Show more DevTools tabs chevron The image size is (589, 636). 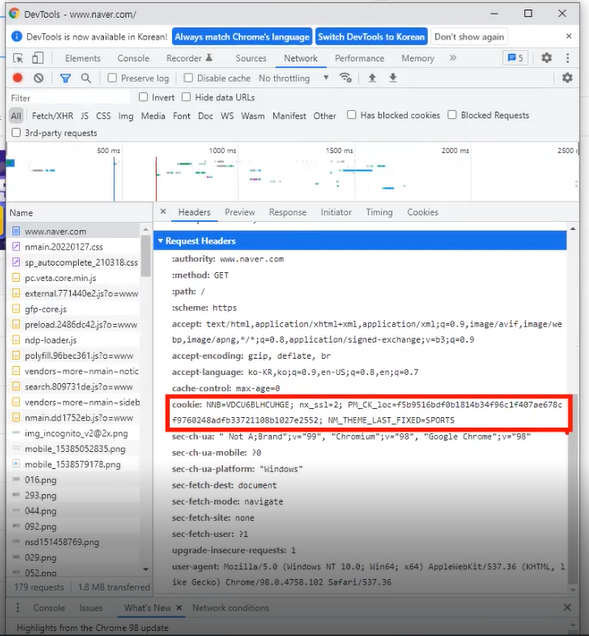(453, 58)
